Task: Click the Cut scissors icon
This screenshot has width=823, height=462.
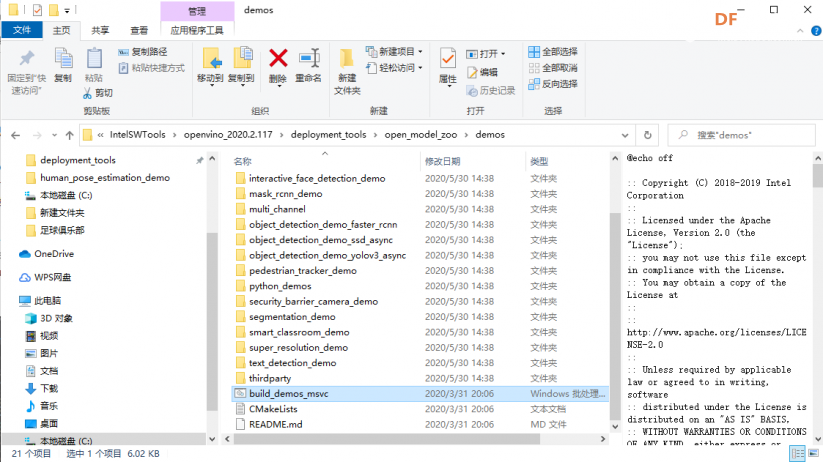Action: 88,93
